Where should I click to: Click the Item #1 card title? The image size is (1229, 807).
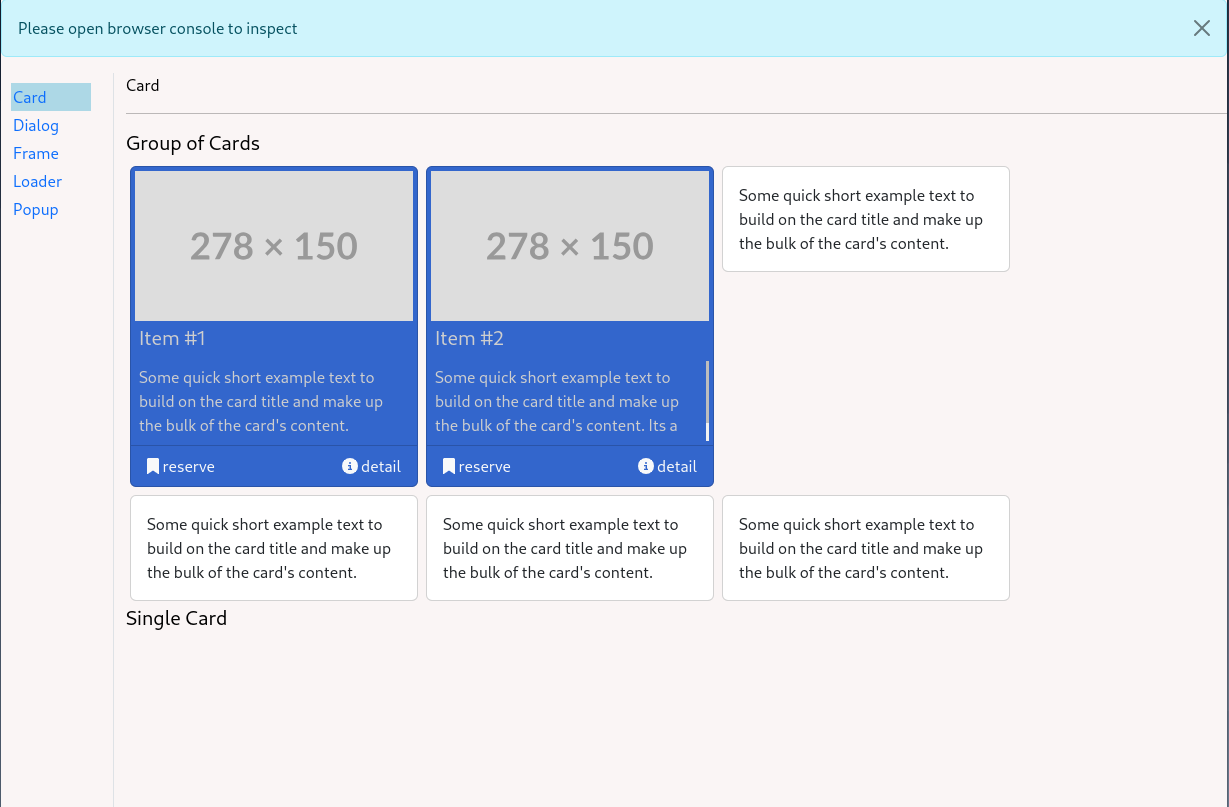[x=172, y=338]
